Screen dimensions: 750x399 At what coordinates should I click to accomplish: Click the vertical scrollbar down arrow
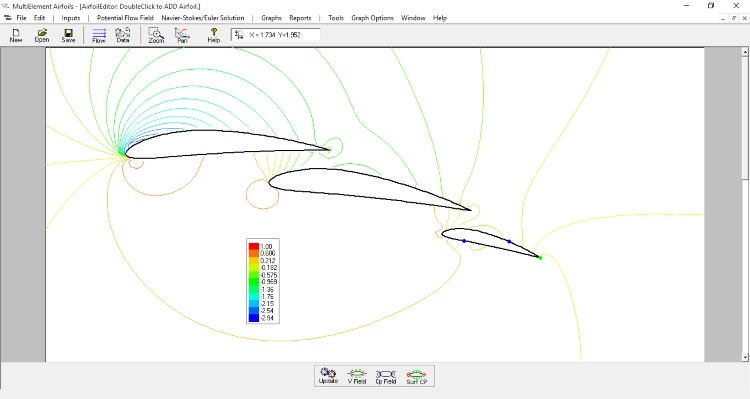click(x=745, y=357)
